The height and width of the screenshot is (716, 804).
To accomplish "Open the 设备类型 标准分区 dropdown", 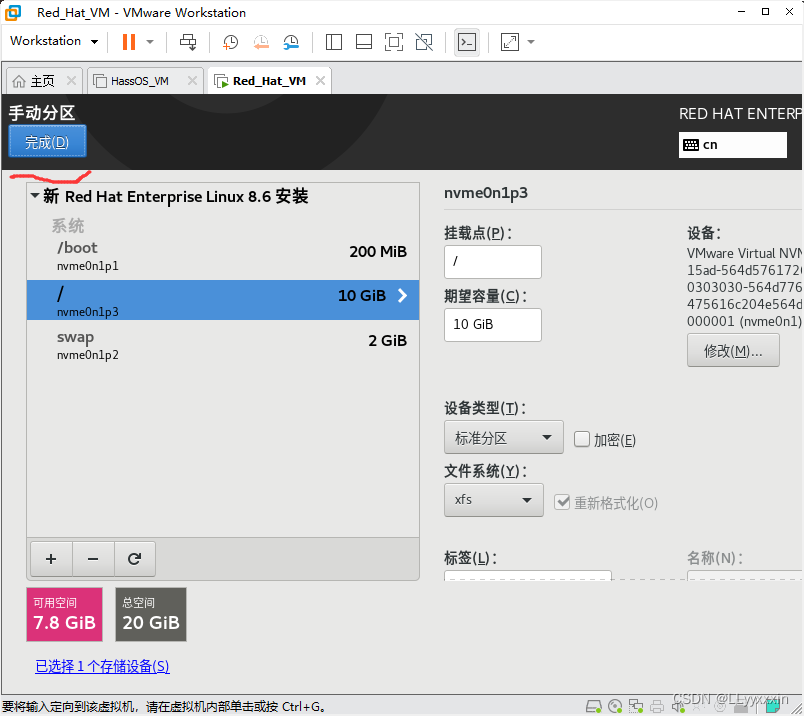I will pos(504,437).
